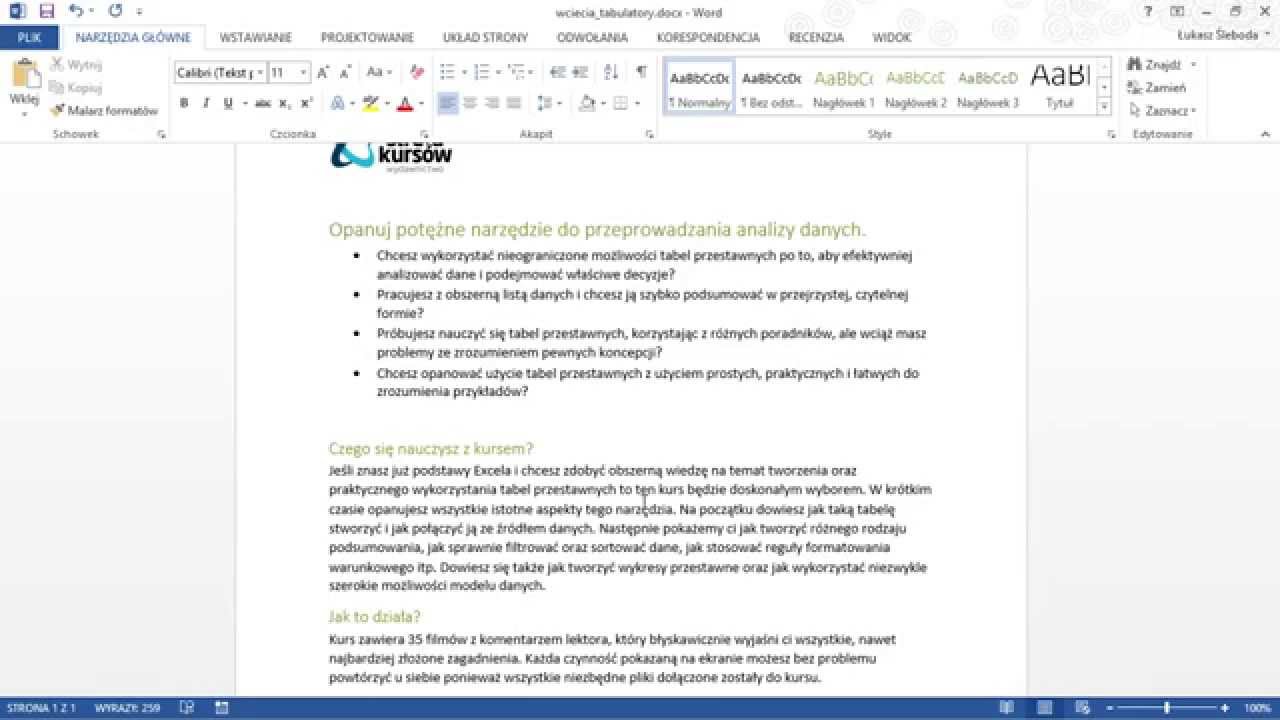
Task: Switch to WSTAWIANIE tab
Action: (x=255, y=37)
